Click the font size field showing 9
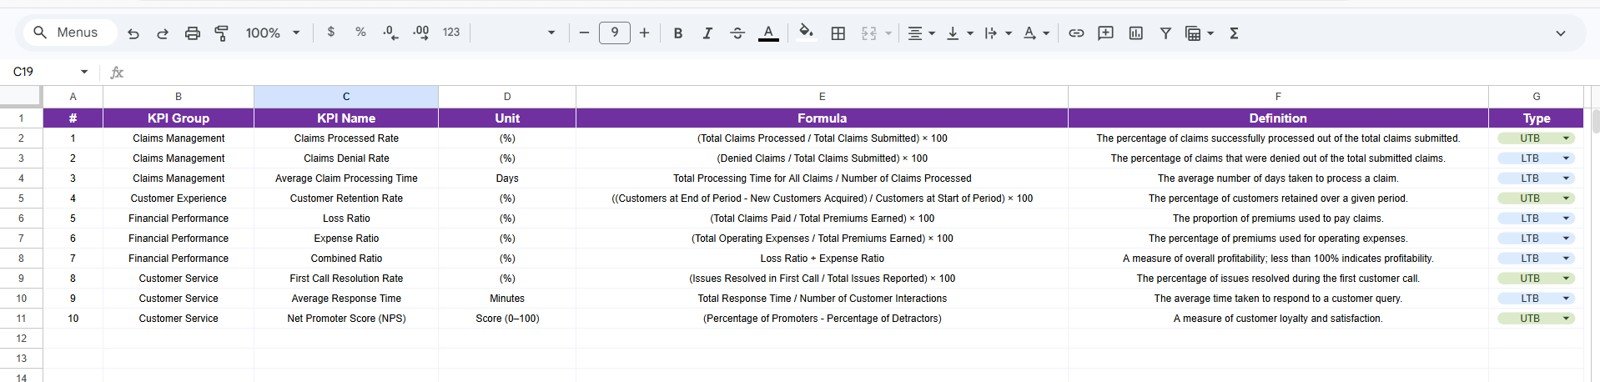 [614, 33]
